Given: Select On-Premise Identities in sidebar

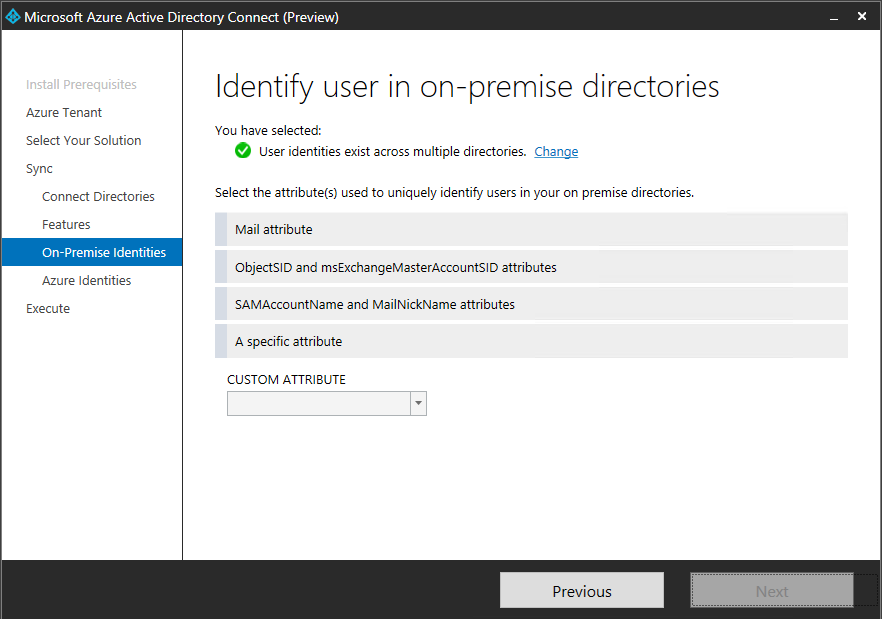Looking at the screenshot, I should pos(104,253).
